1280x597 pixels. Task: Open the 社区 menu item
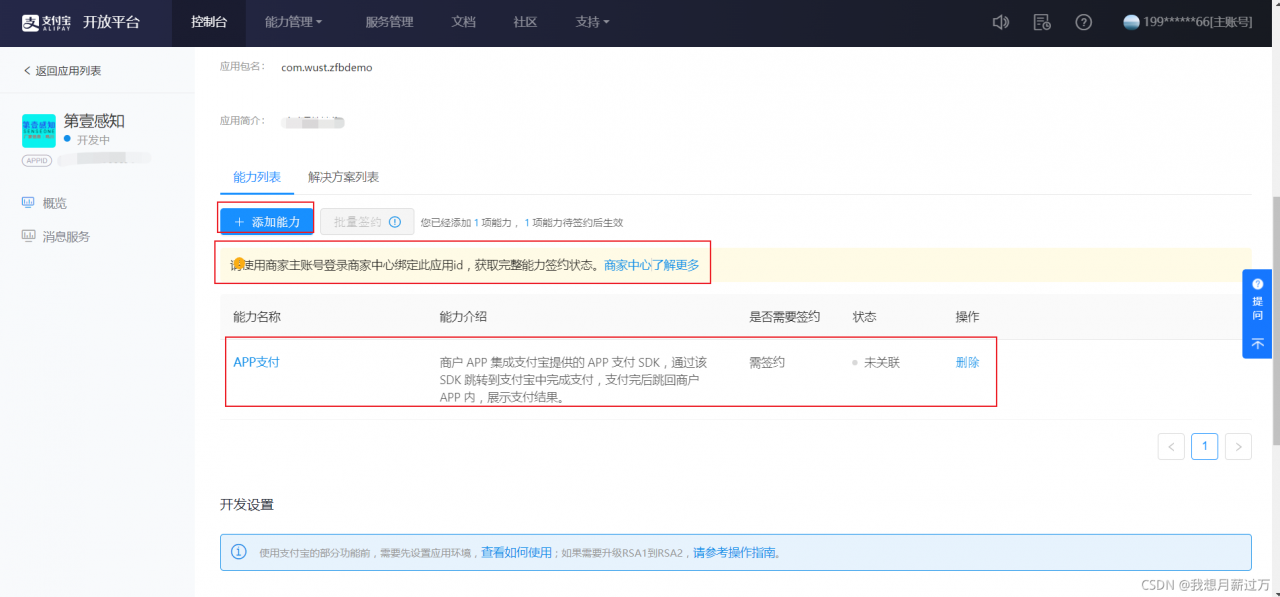coord(525,22)
